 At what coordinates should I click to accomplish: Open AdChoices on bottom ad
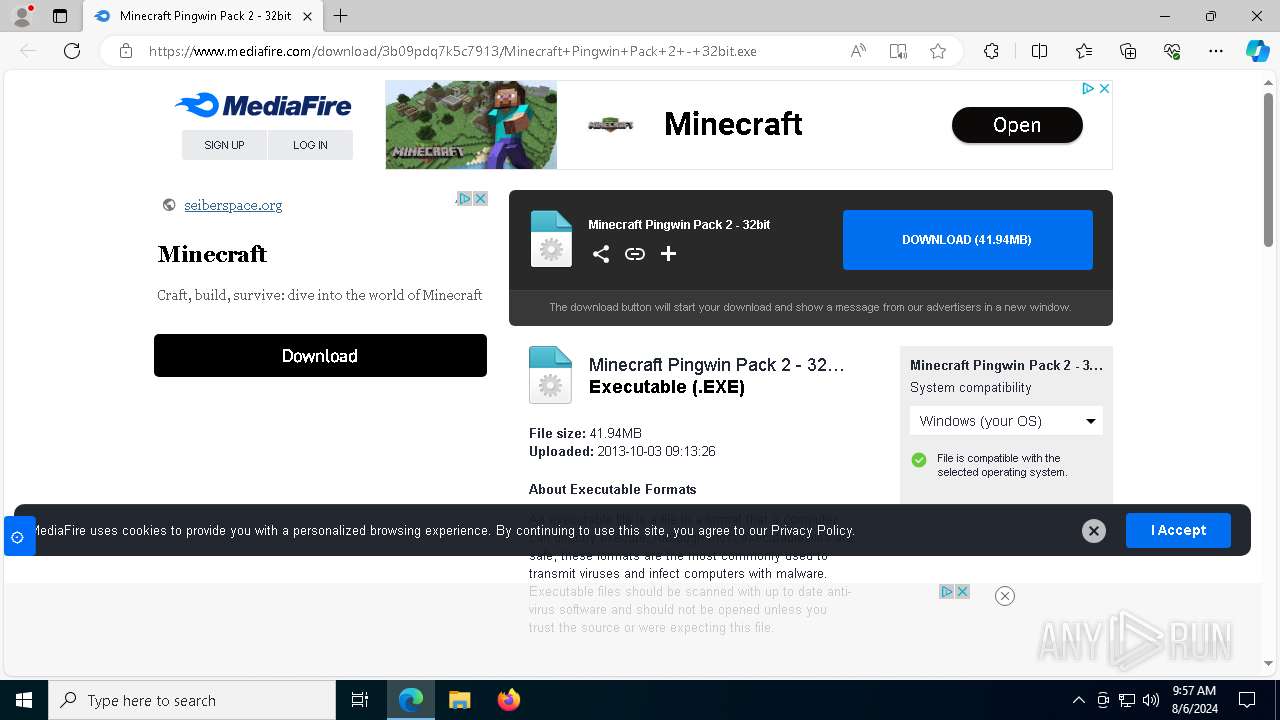tap(947, 592)
